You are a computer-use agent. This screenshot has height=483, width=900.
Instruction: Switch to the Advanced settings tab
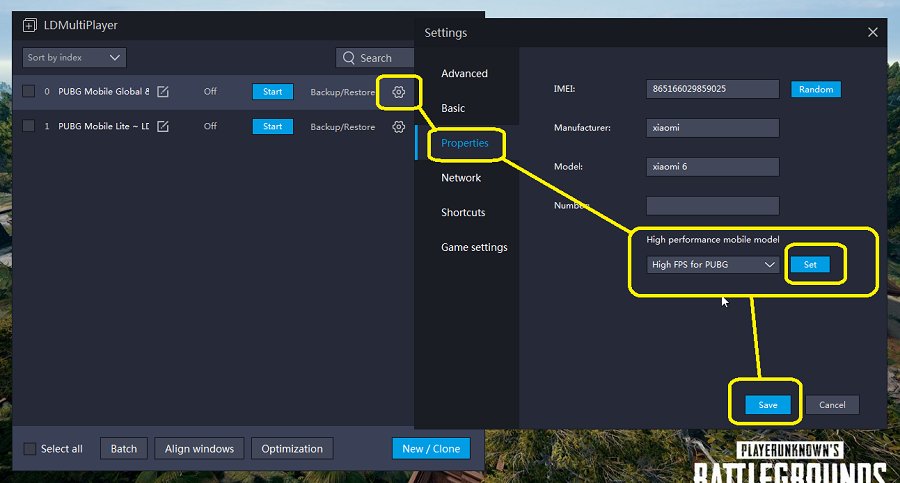click(x=464, y=74)
